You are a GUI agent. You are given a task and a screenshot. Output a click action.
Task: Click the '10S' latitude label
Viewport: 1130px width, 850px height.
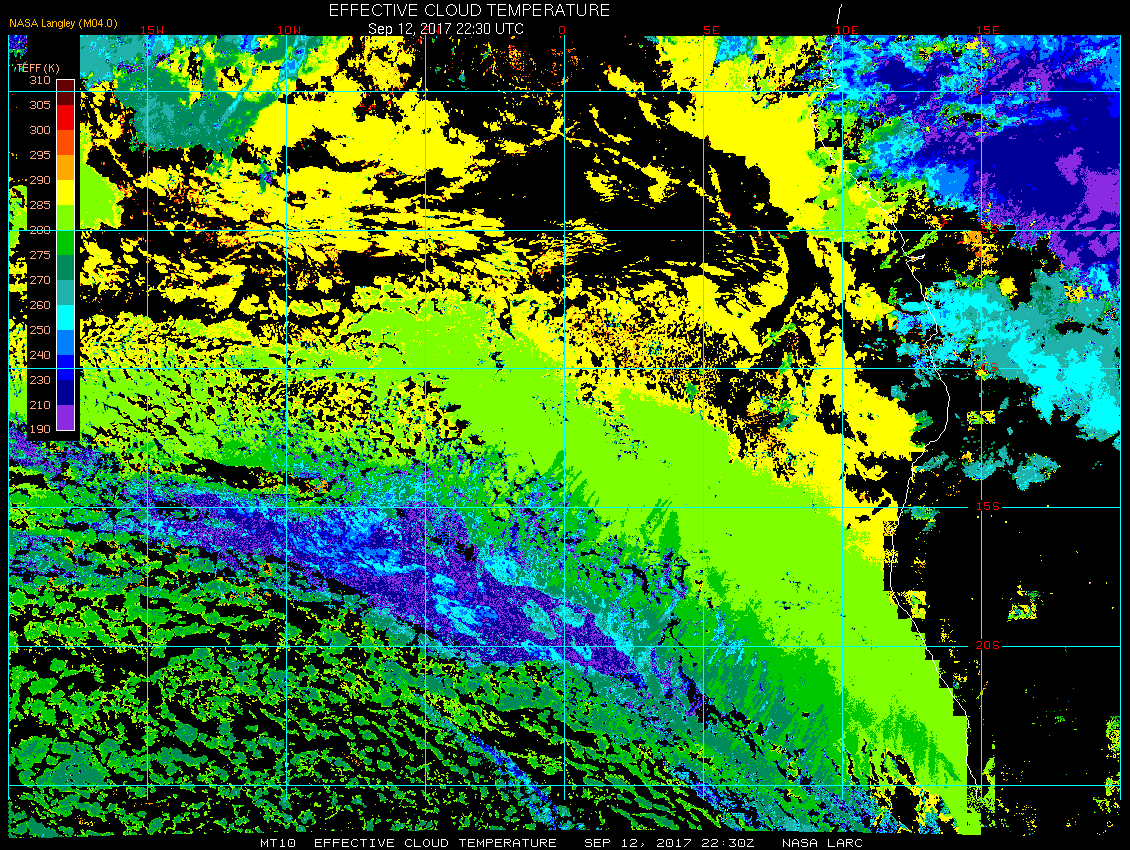point(987,368)
